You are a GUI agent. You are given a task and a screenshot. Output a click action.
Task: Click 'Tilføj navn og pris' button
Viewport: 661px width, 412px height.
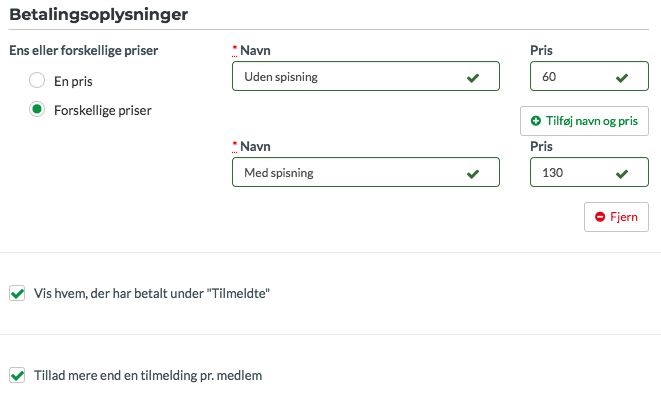[x=584, y=121]
